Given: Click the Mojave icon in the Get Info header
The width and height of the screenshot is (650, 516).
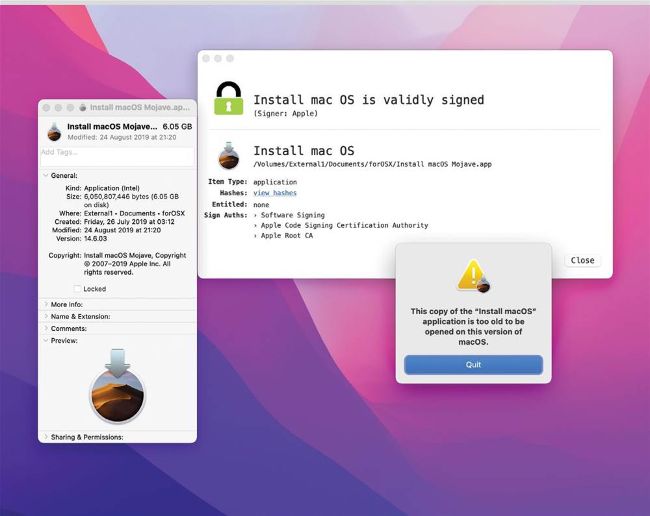Looking at the screenshot, I should [54, 131].
